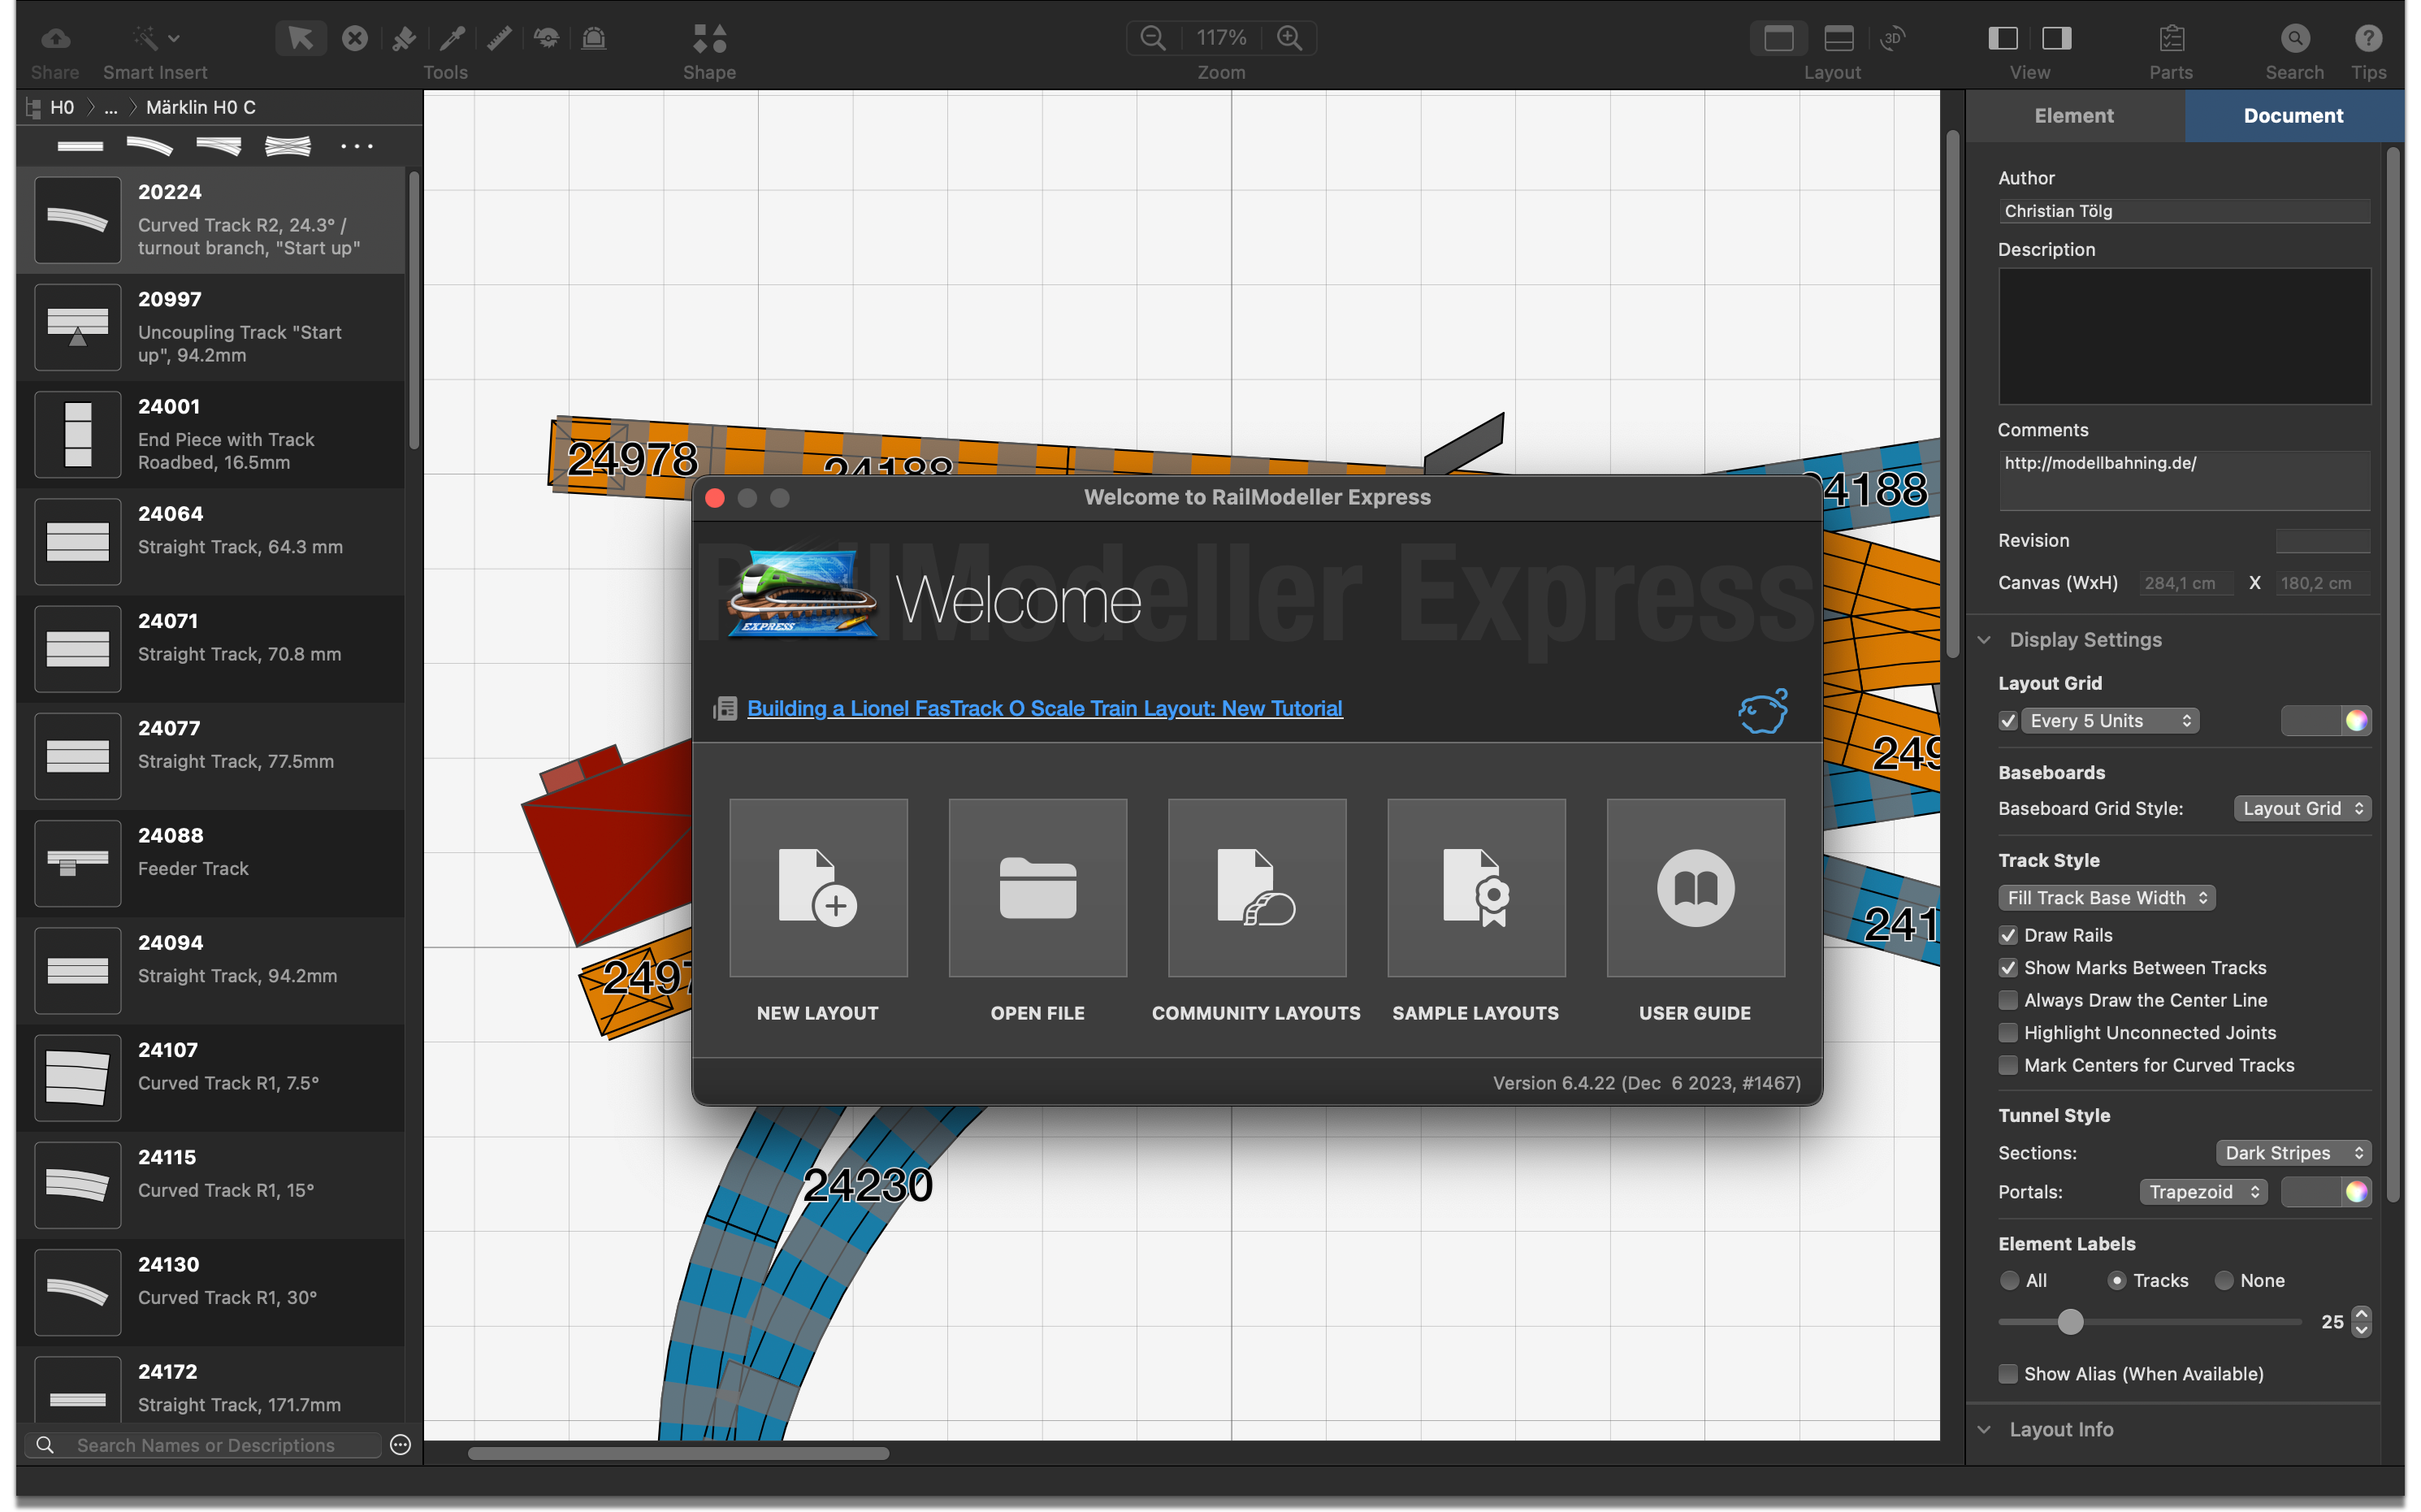
Task: Enable Highlight Unconnected Joints
Action: [x=2007, y=1032]
